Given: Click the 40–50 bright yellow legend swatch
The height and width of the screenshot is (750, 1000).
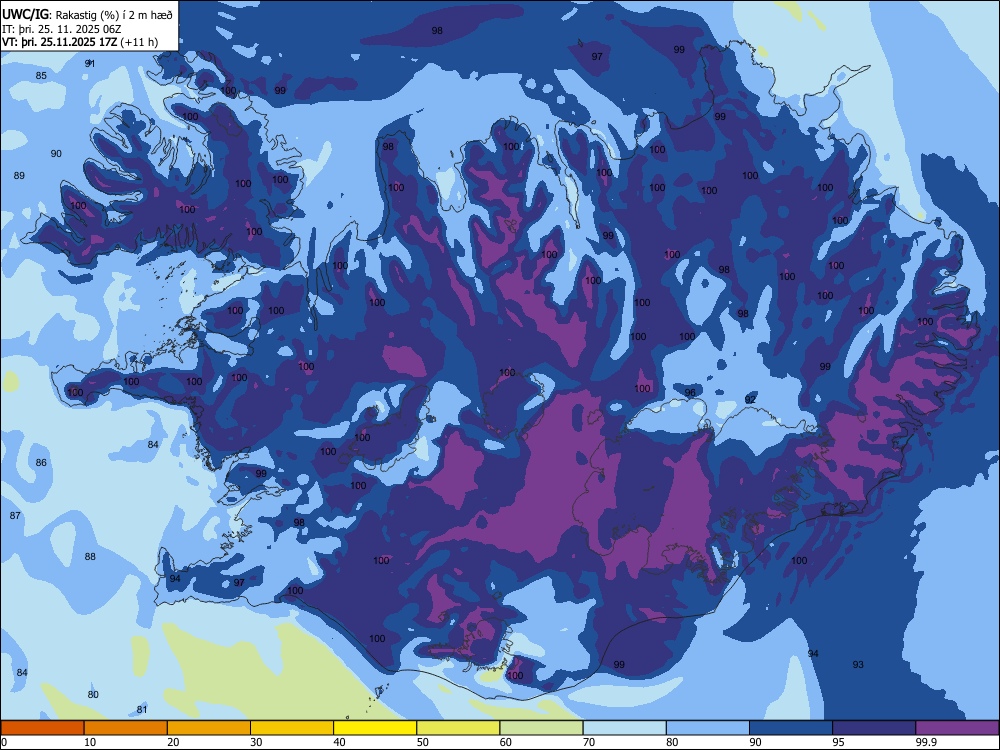Looking at the screenshot, I should pos(375,728).
